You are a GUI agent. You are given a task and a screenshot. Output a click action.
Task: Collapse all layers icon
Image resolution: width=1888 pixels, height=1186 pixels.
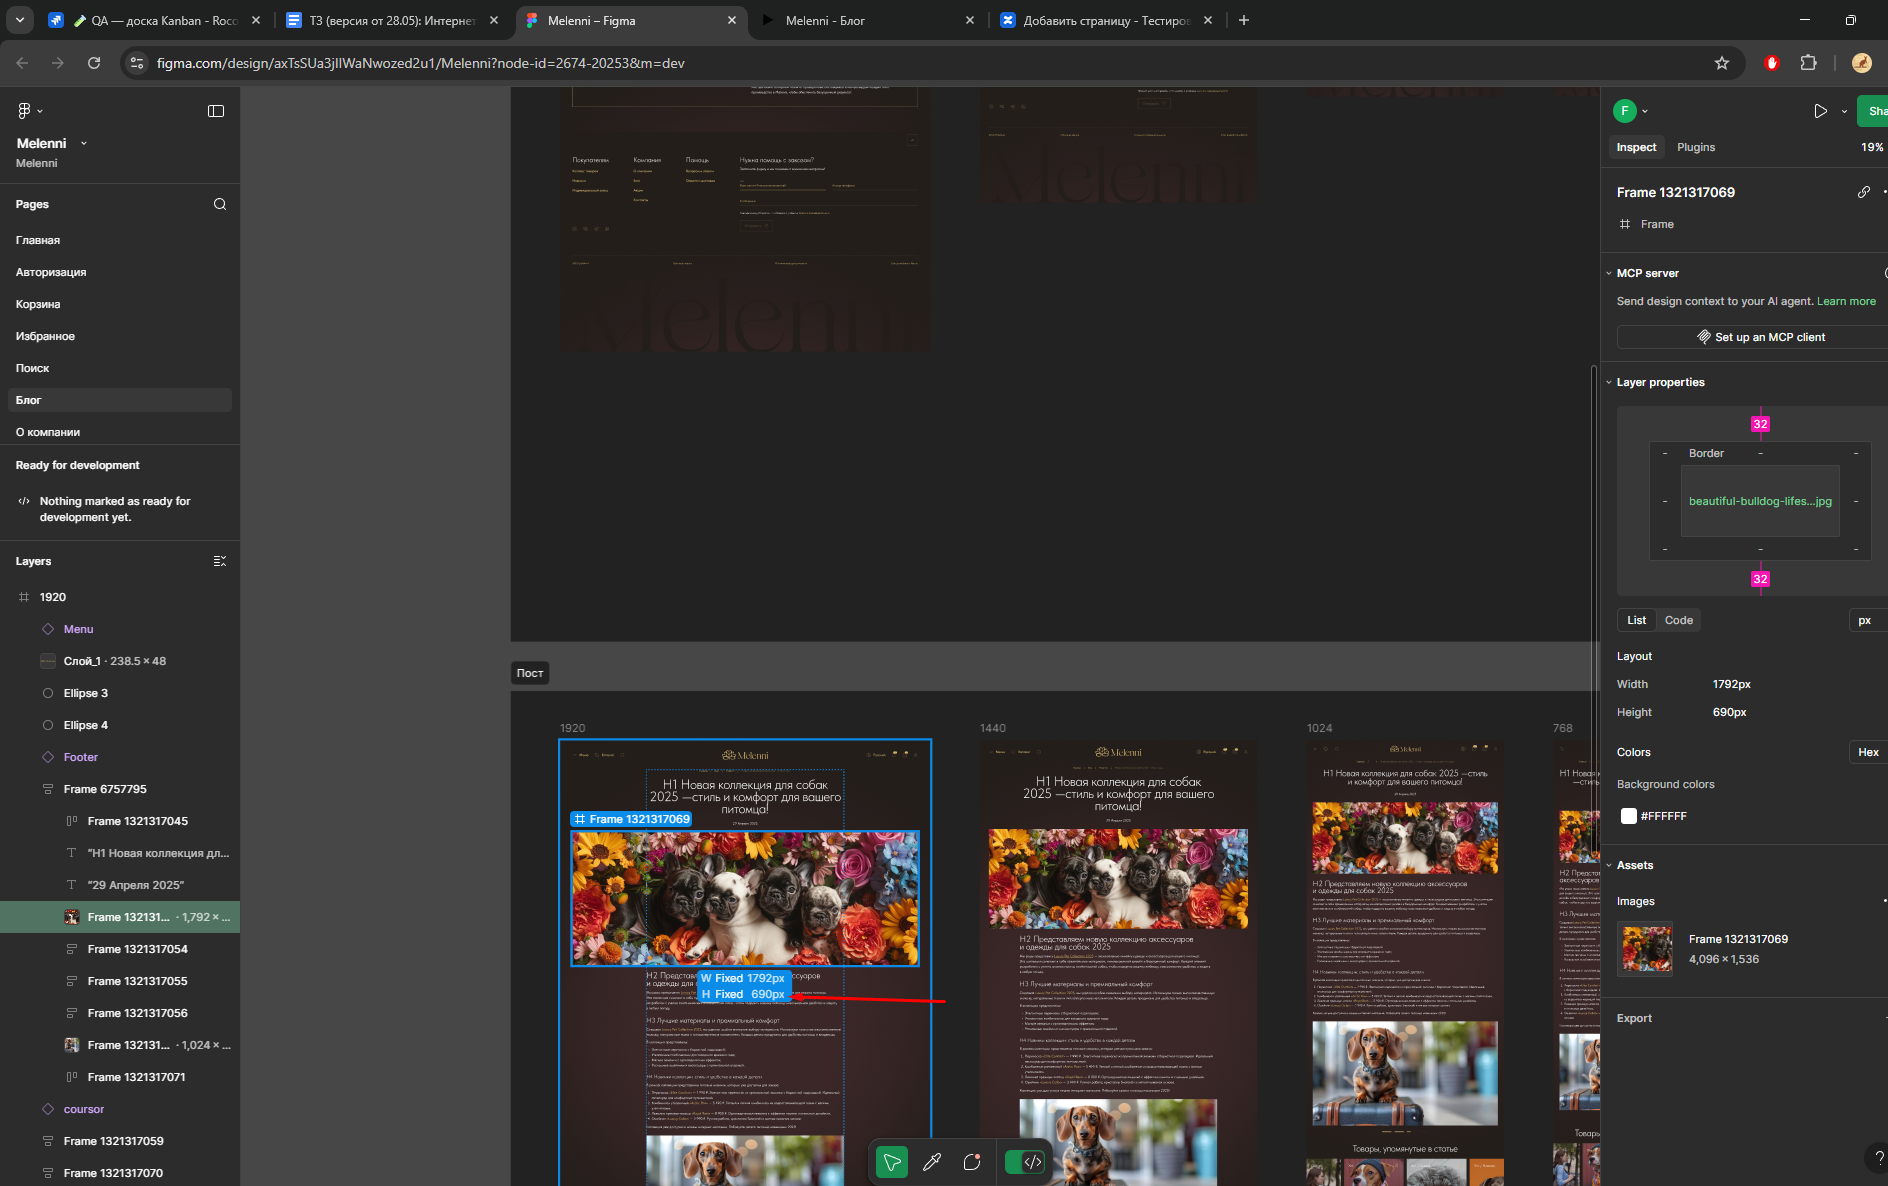click(x=220, y=561)
